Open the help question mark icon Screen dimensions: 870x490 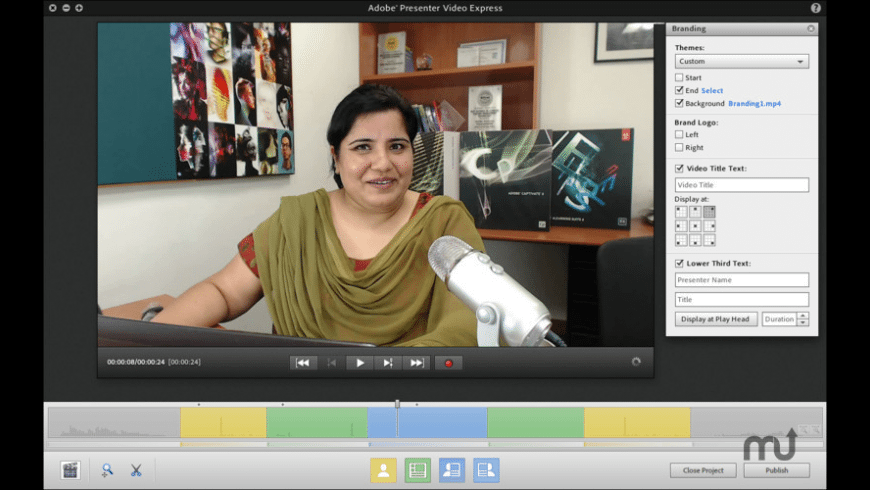click(x=815, y=8)
